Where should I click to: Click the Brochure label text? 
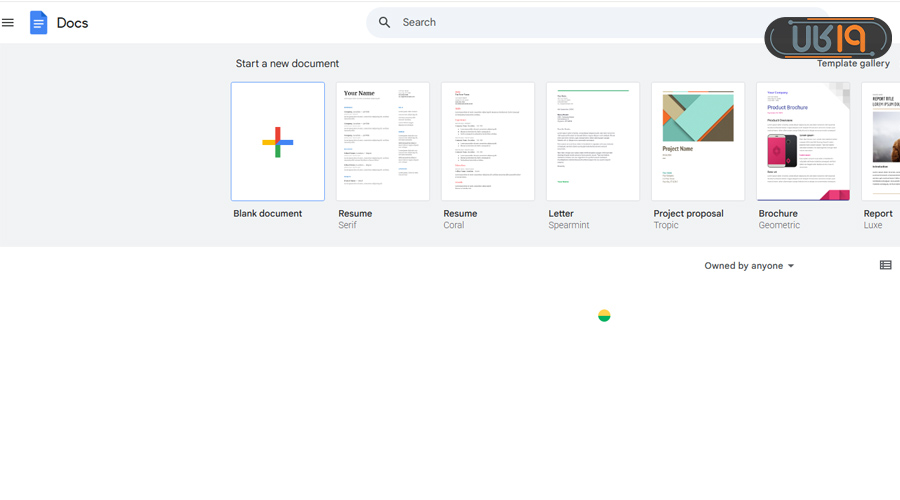click(x=778, y=213)
